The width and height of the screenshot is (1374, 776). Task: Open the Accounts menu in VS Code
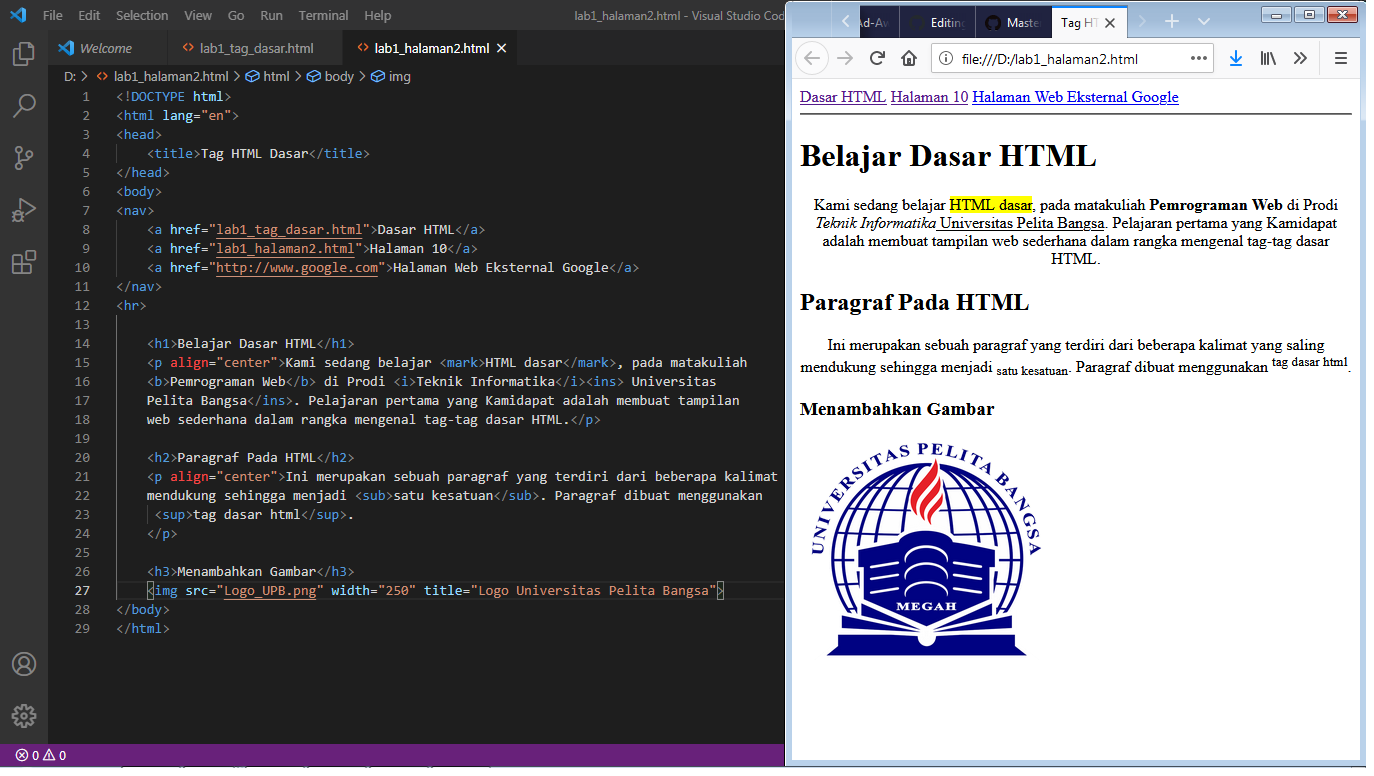point(24,664)
